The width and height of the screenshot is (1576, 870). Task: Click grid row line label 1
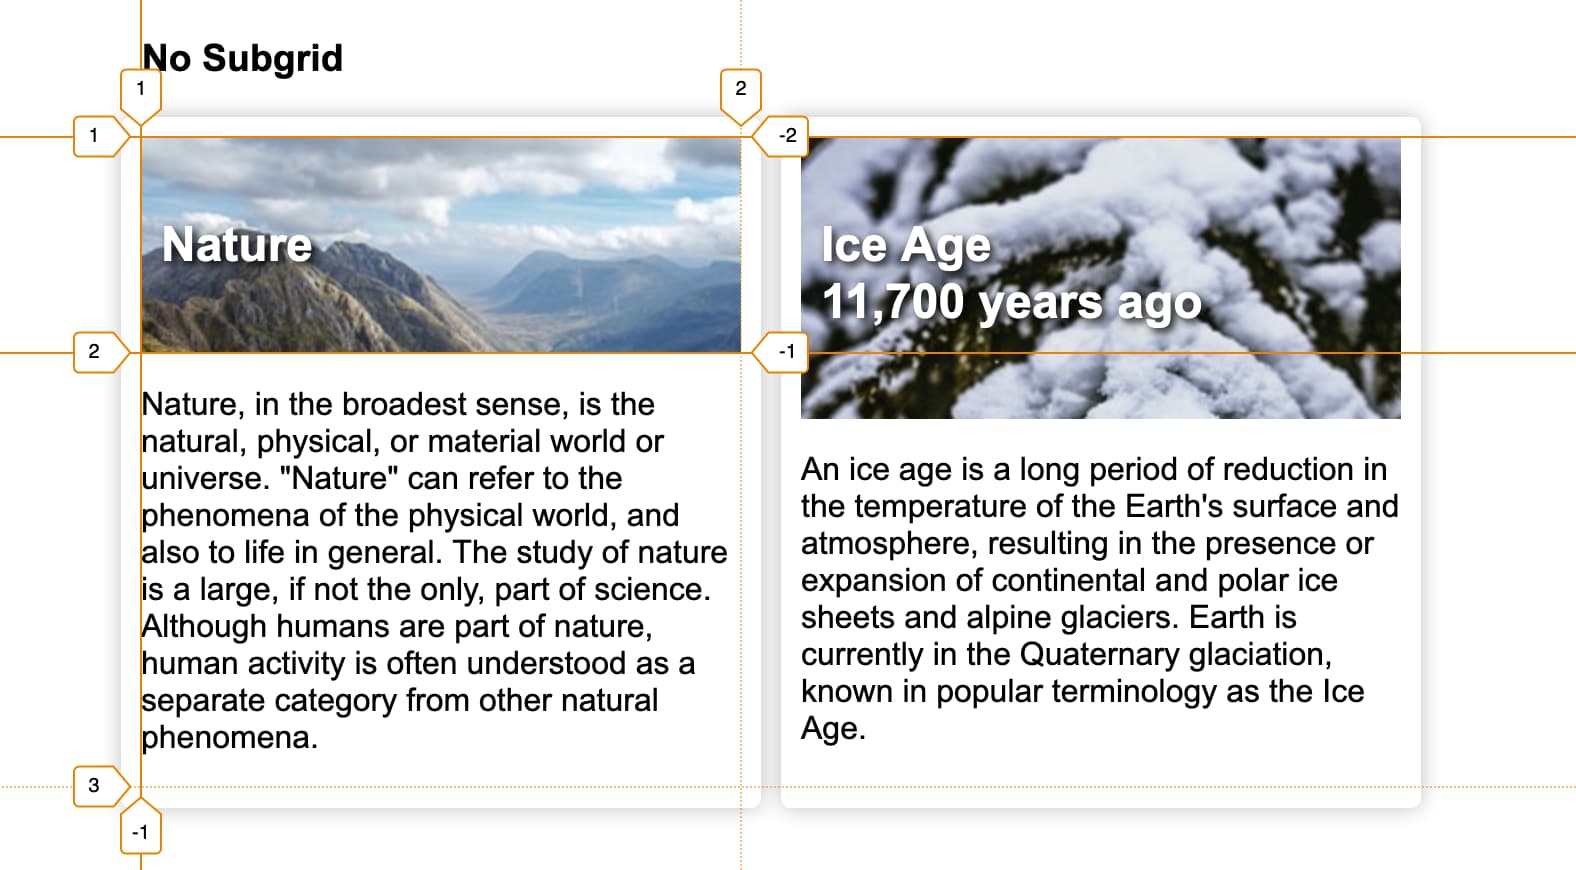[95, 136]
